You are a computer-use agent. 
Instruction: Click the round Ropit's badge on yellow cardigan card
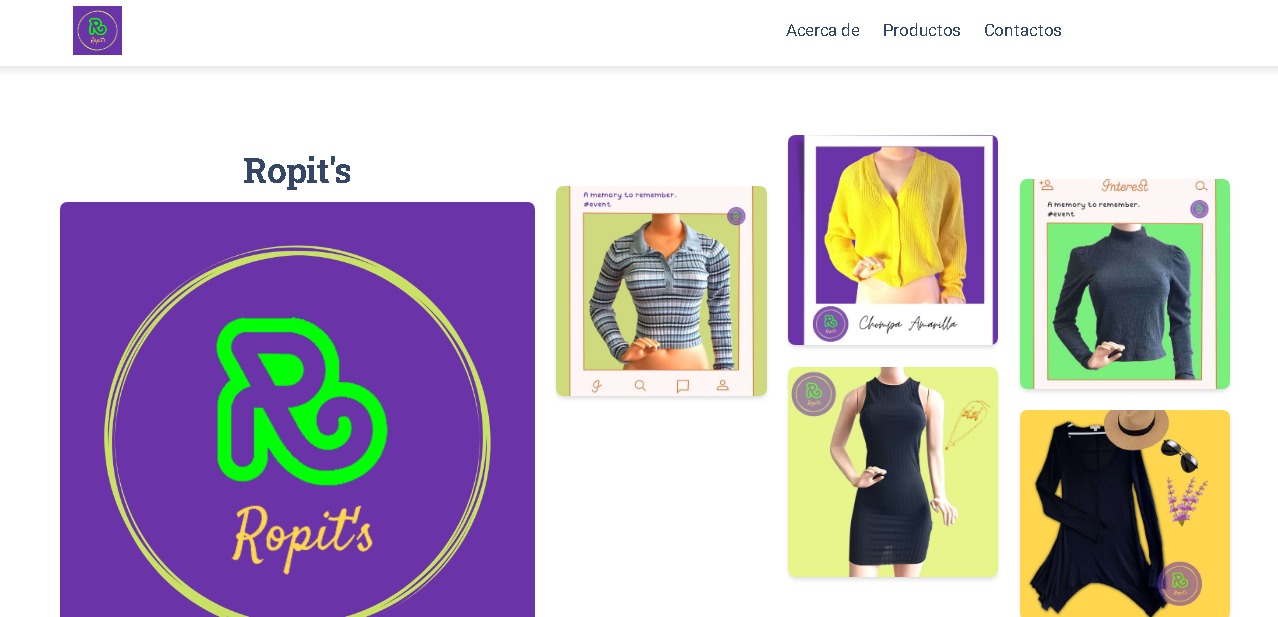point(830,324)
